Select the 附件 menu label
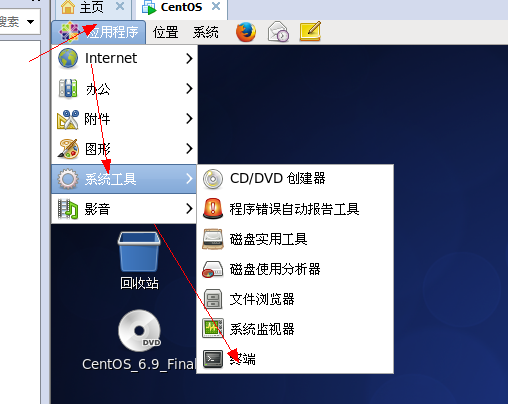This screenshot has height=404, width=508. coord(97,119)
